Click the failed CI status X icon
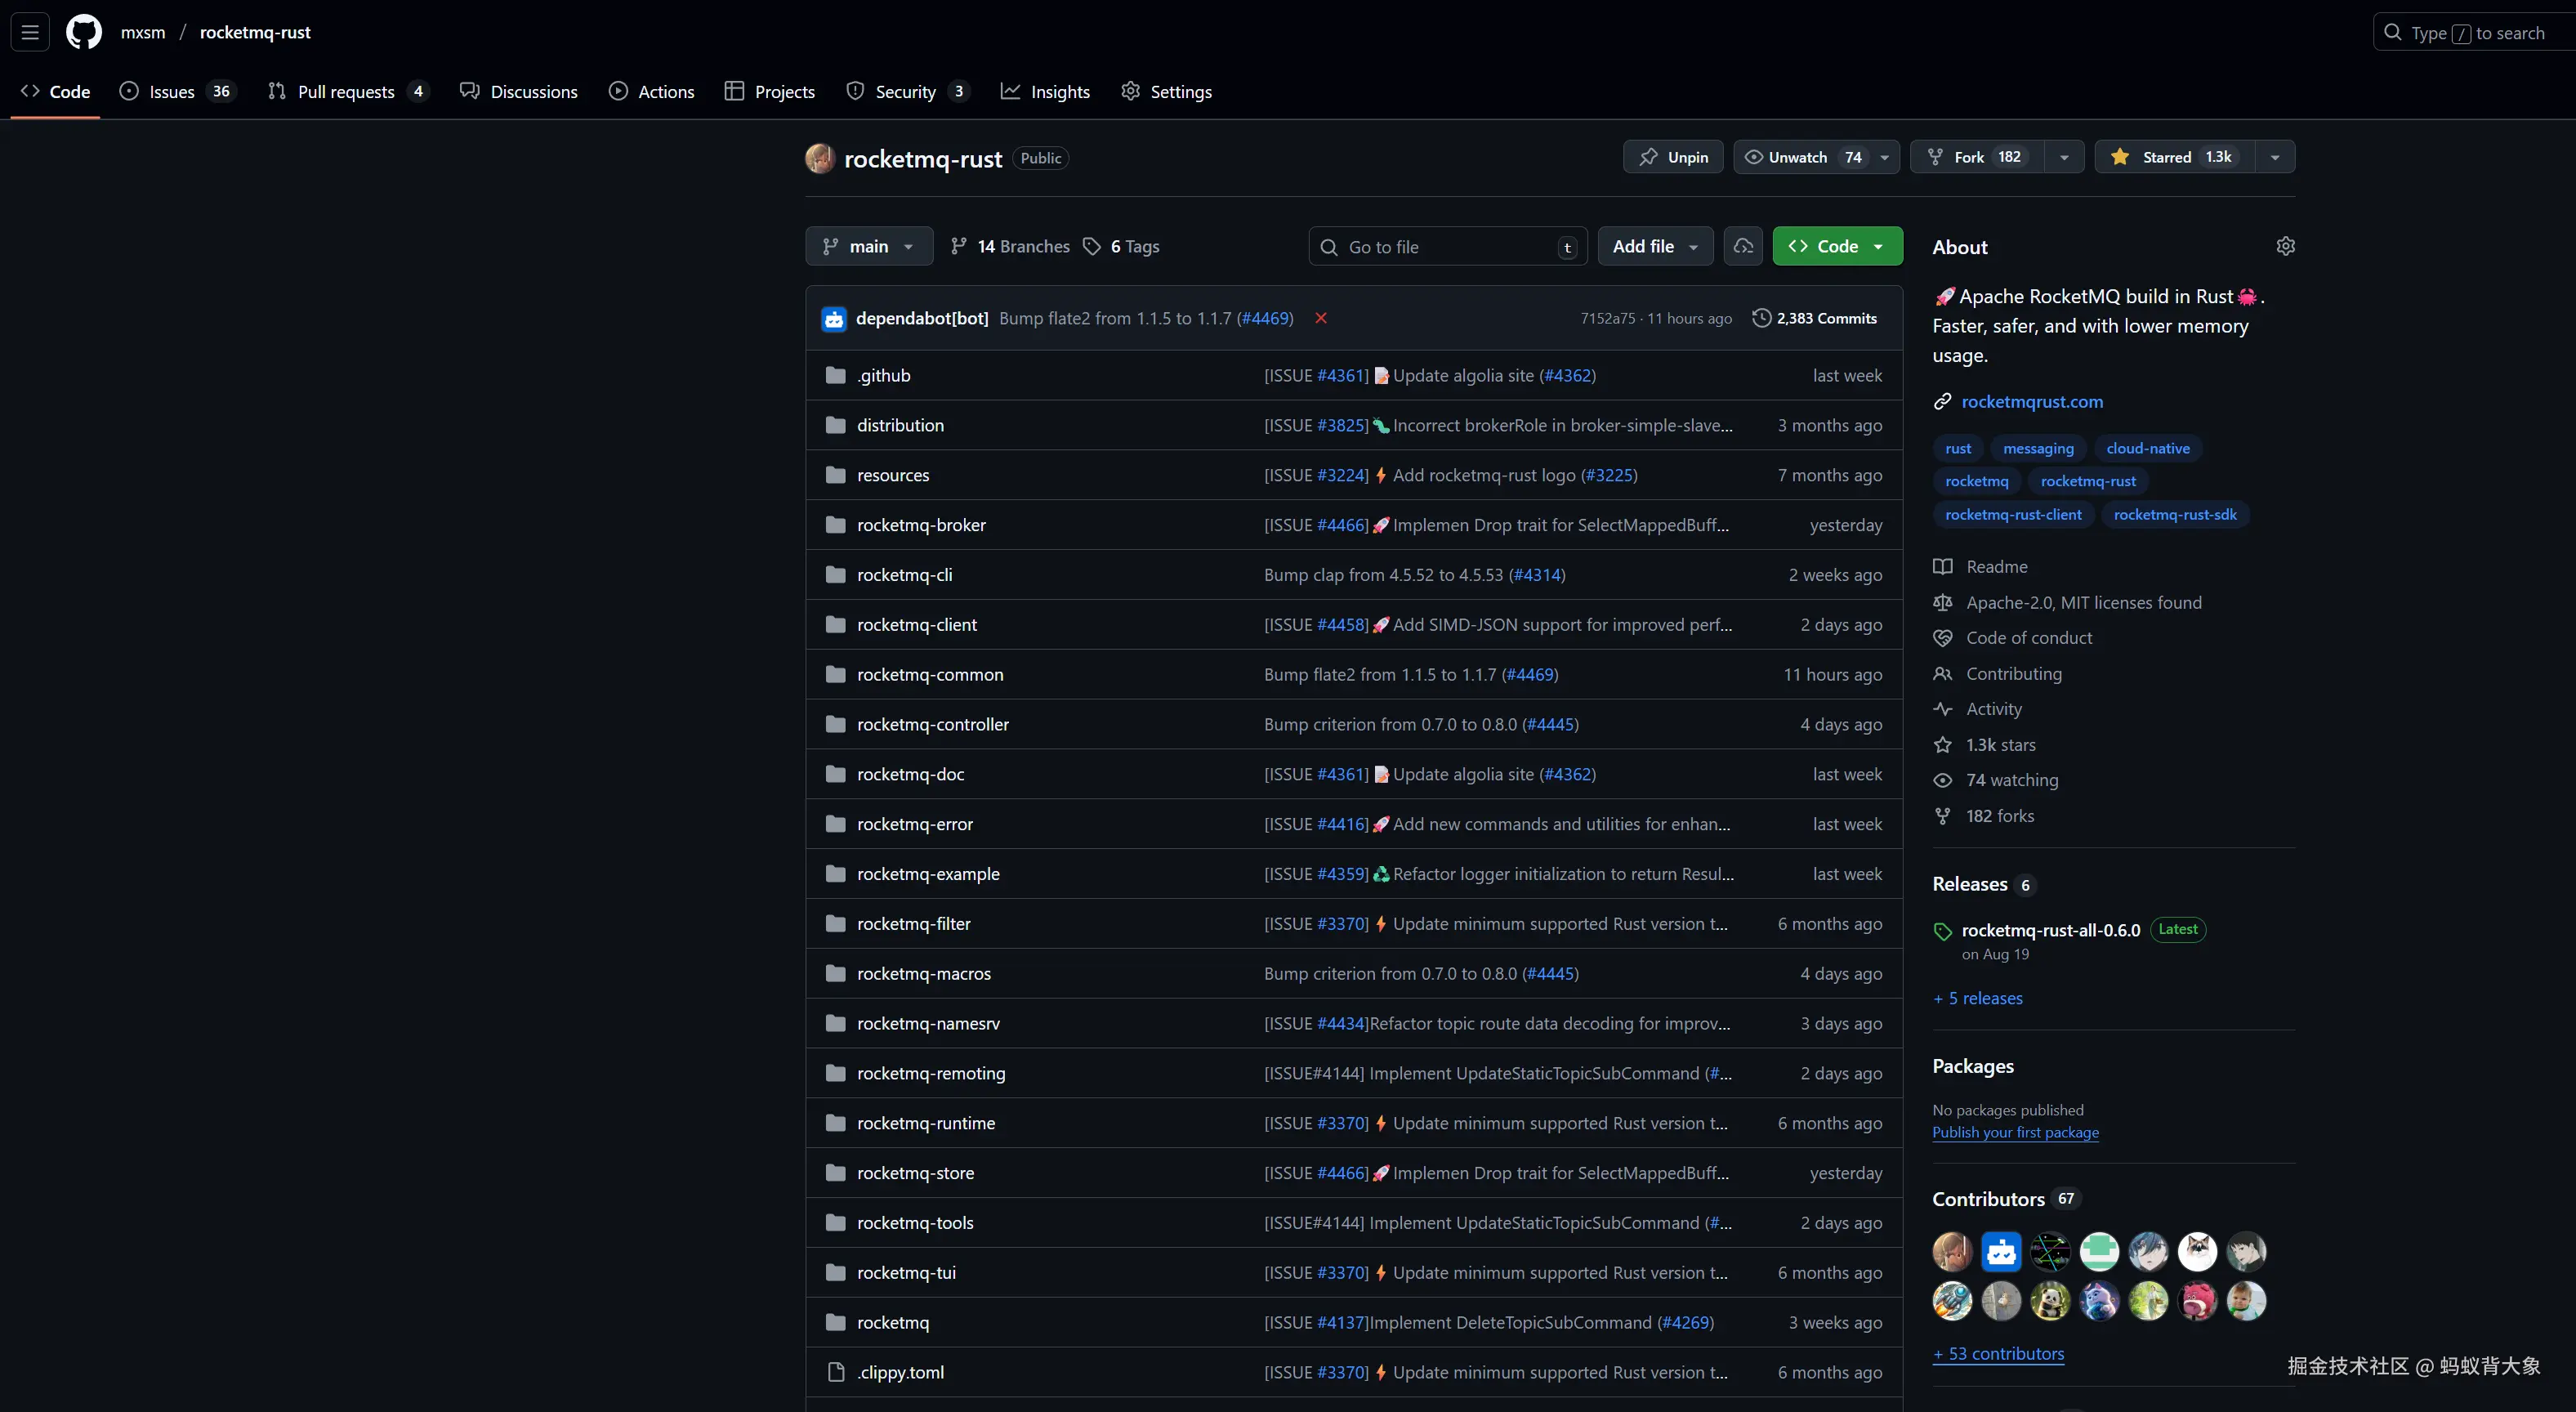The width and height of the screenshot is (2576, 1412). [x=1321, y=318]
